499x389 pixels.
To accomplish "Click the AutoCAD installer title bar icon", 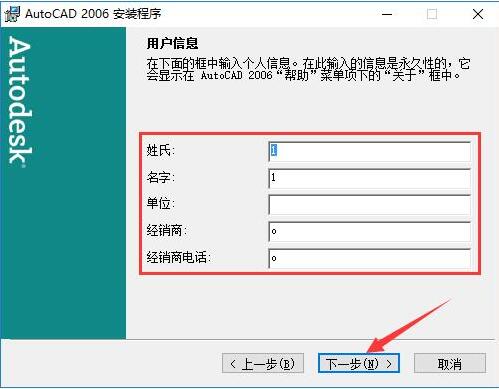I will pyautogui.click(x=12, y=14).
